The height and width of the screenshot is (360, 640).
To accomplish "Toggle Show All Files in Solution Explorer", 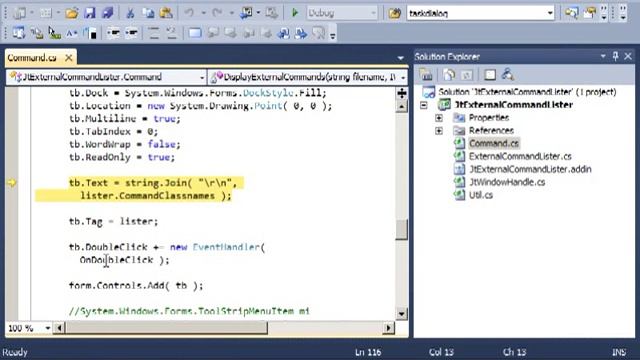I will point(449,75).
